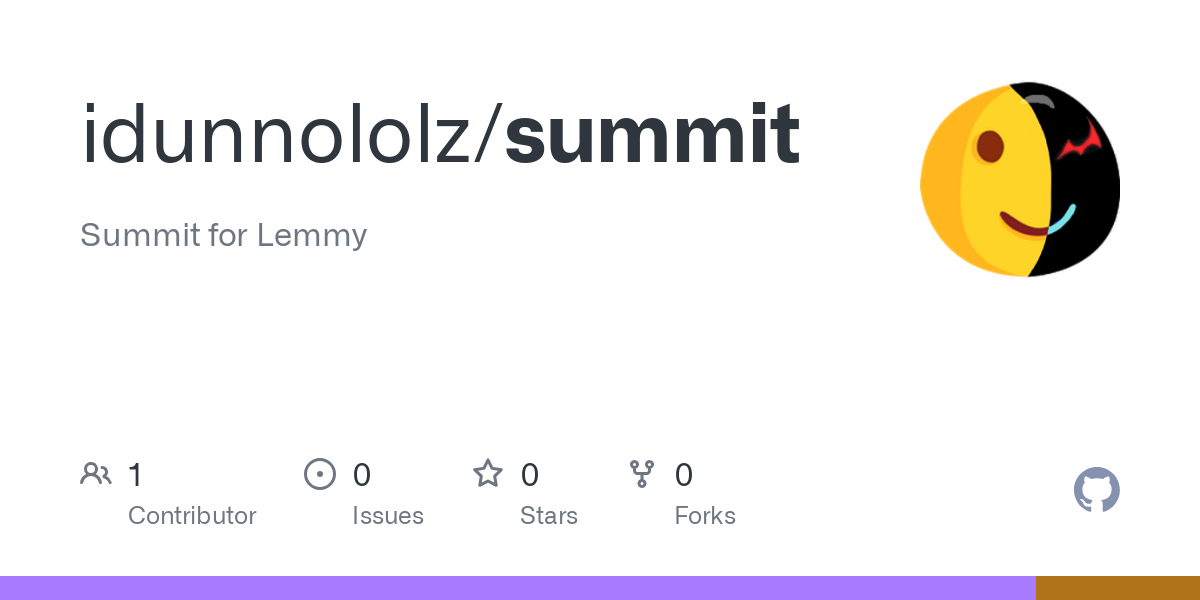Click the 0 count above Stars
Image resolution: width=1200 pixels, height=600 pixels.
(530, 475)
